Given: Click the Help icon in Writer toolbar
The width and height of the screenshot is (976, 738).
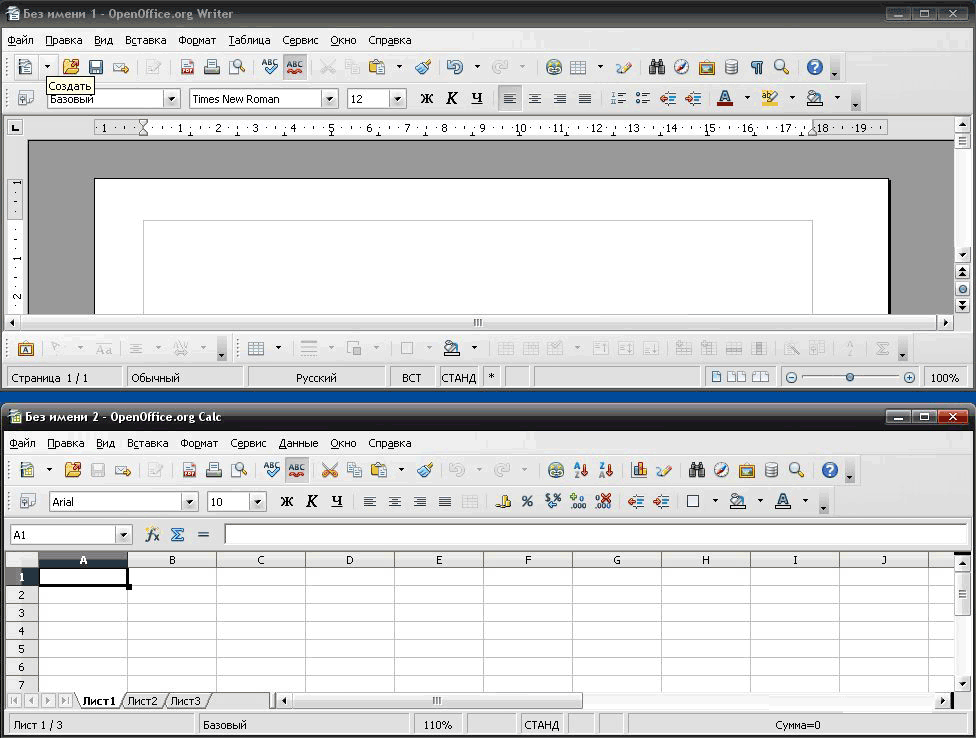Looking at the screenshot, I should [x=815, y=67].
